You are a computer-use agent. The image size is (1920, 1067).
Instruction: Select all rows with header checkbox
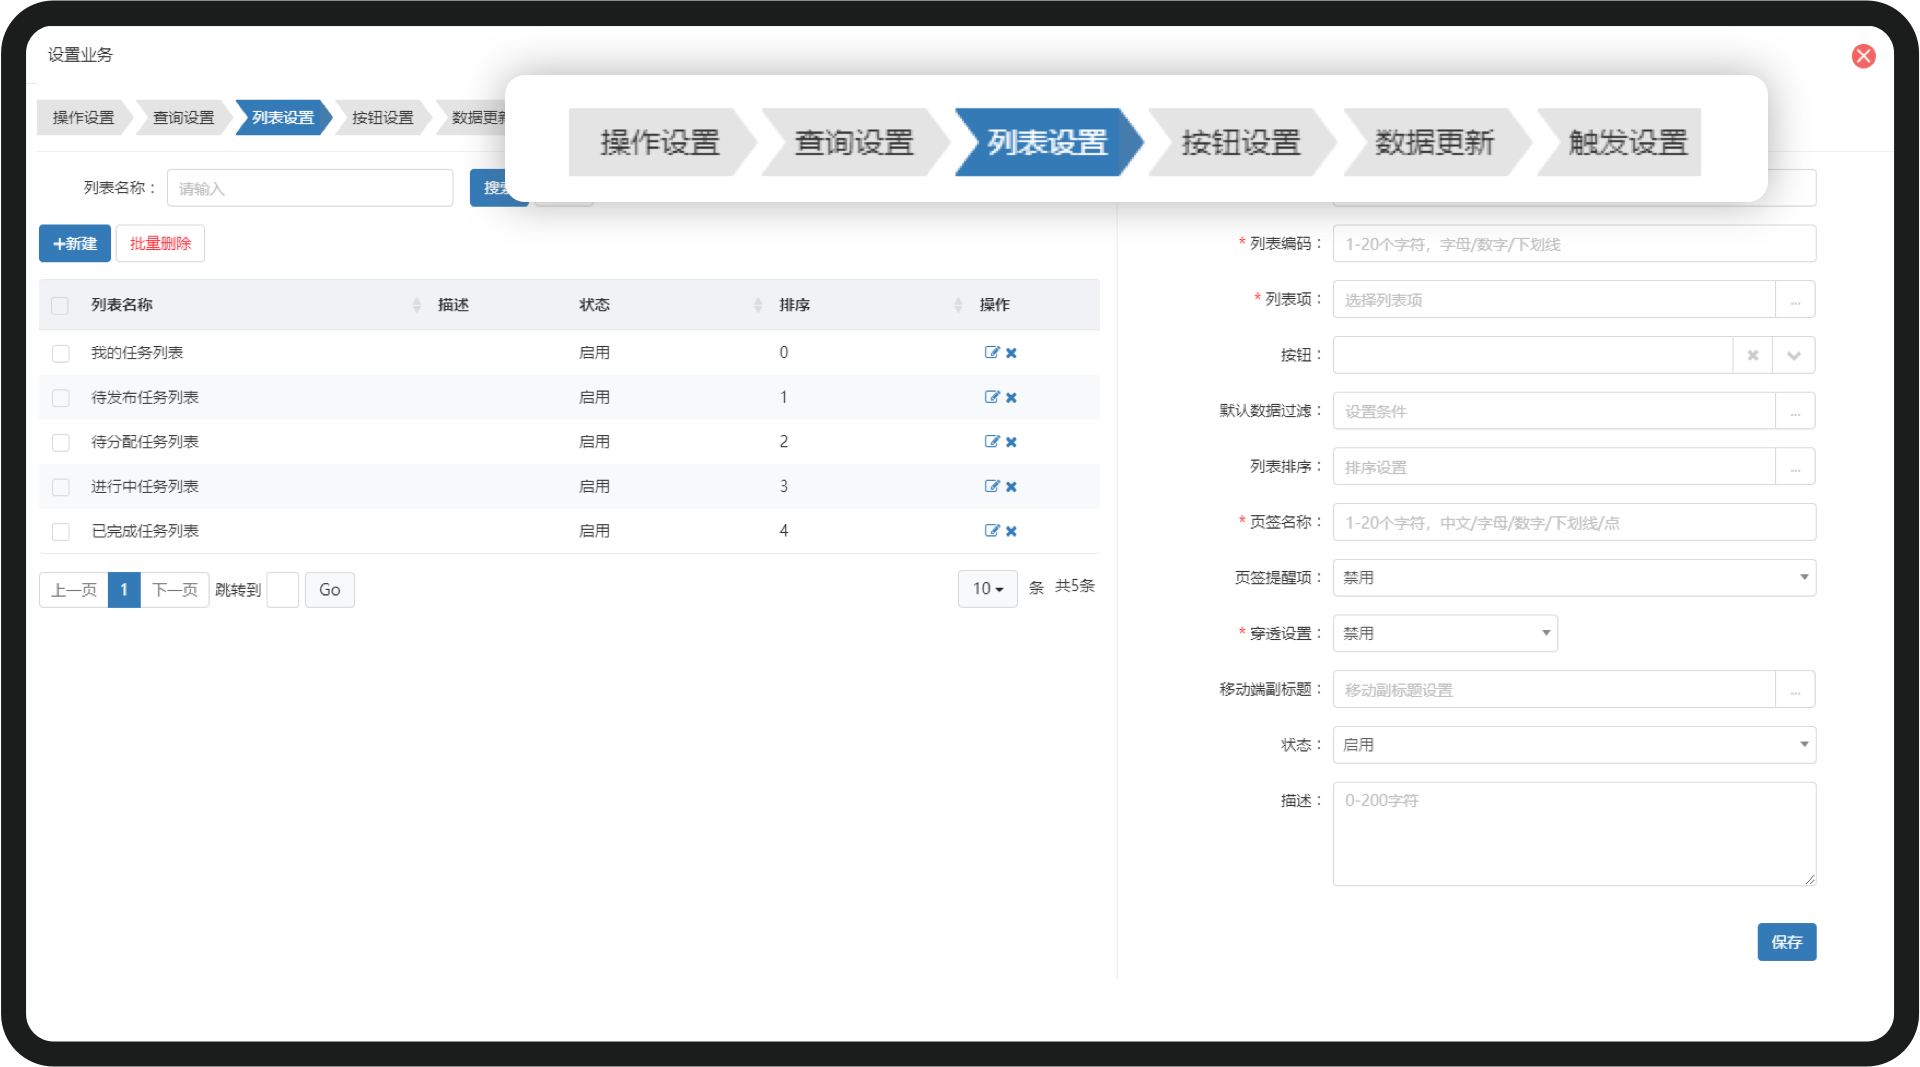61,305
